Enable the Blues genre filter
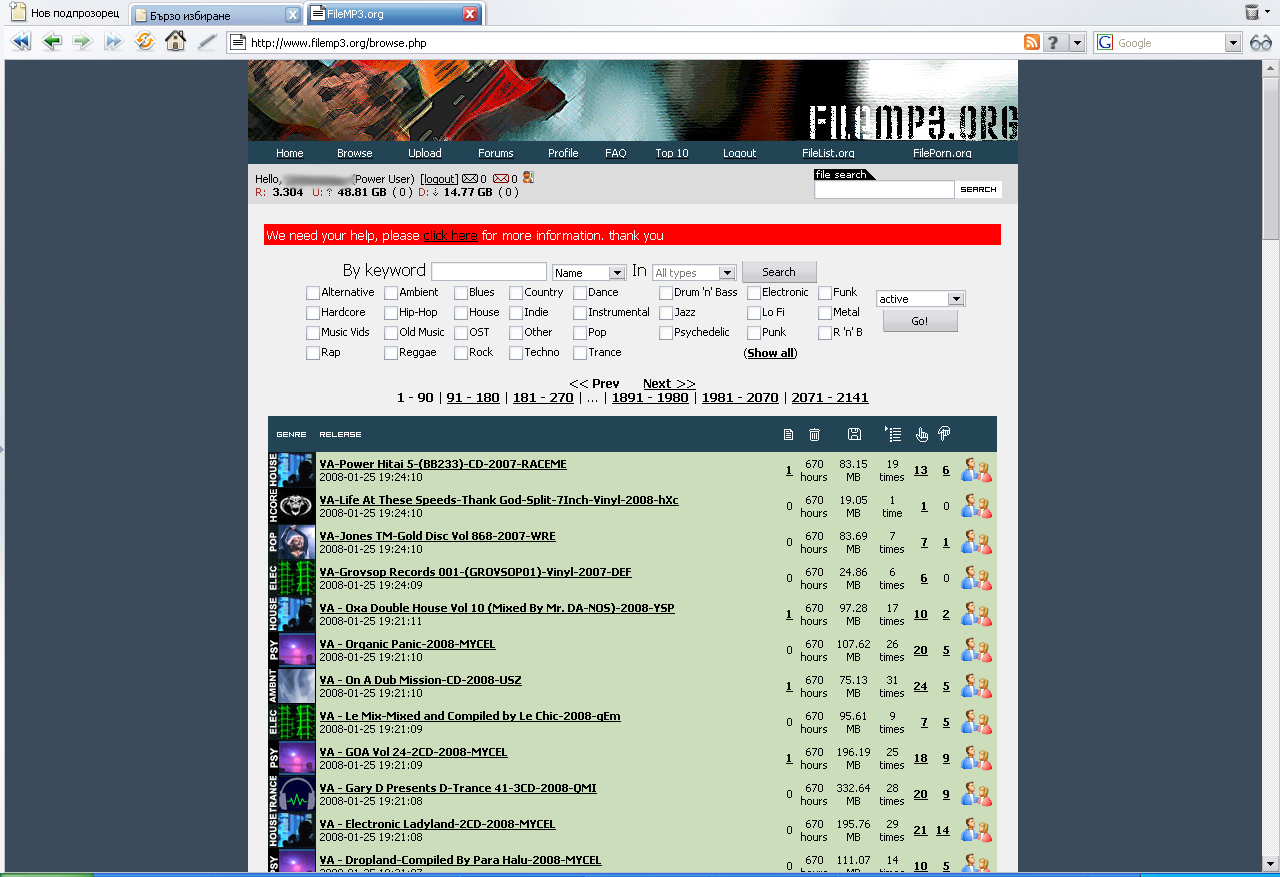This screenshot has width=1280, height=877. pos(461,293)
